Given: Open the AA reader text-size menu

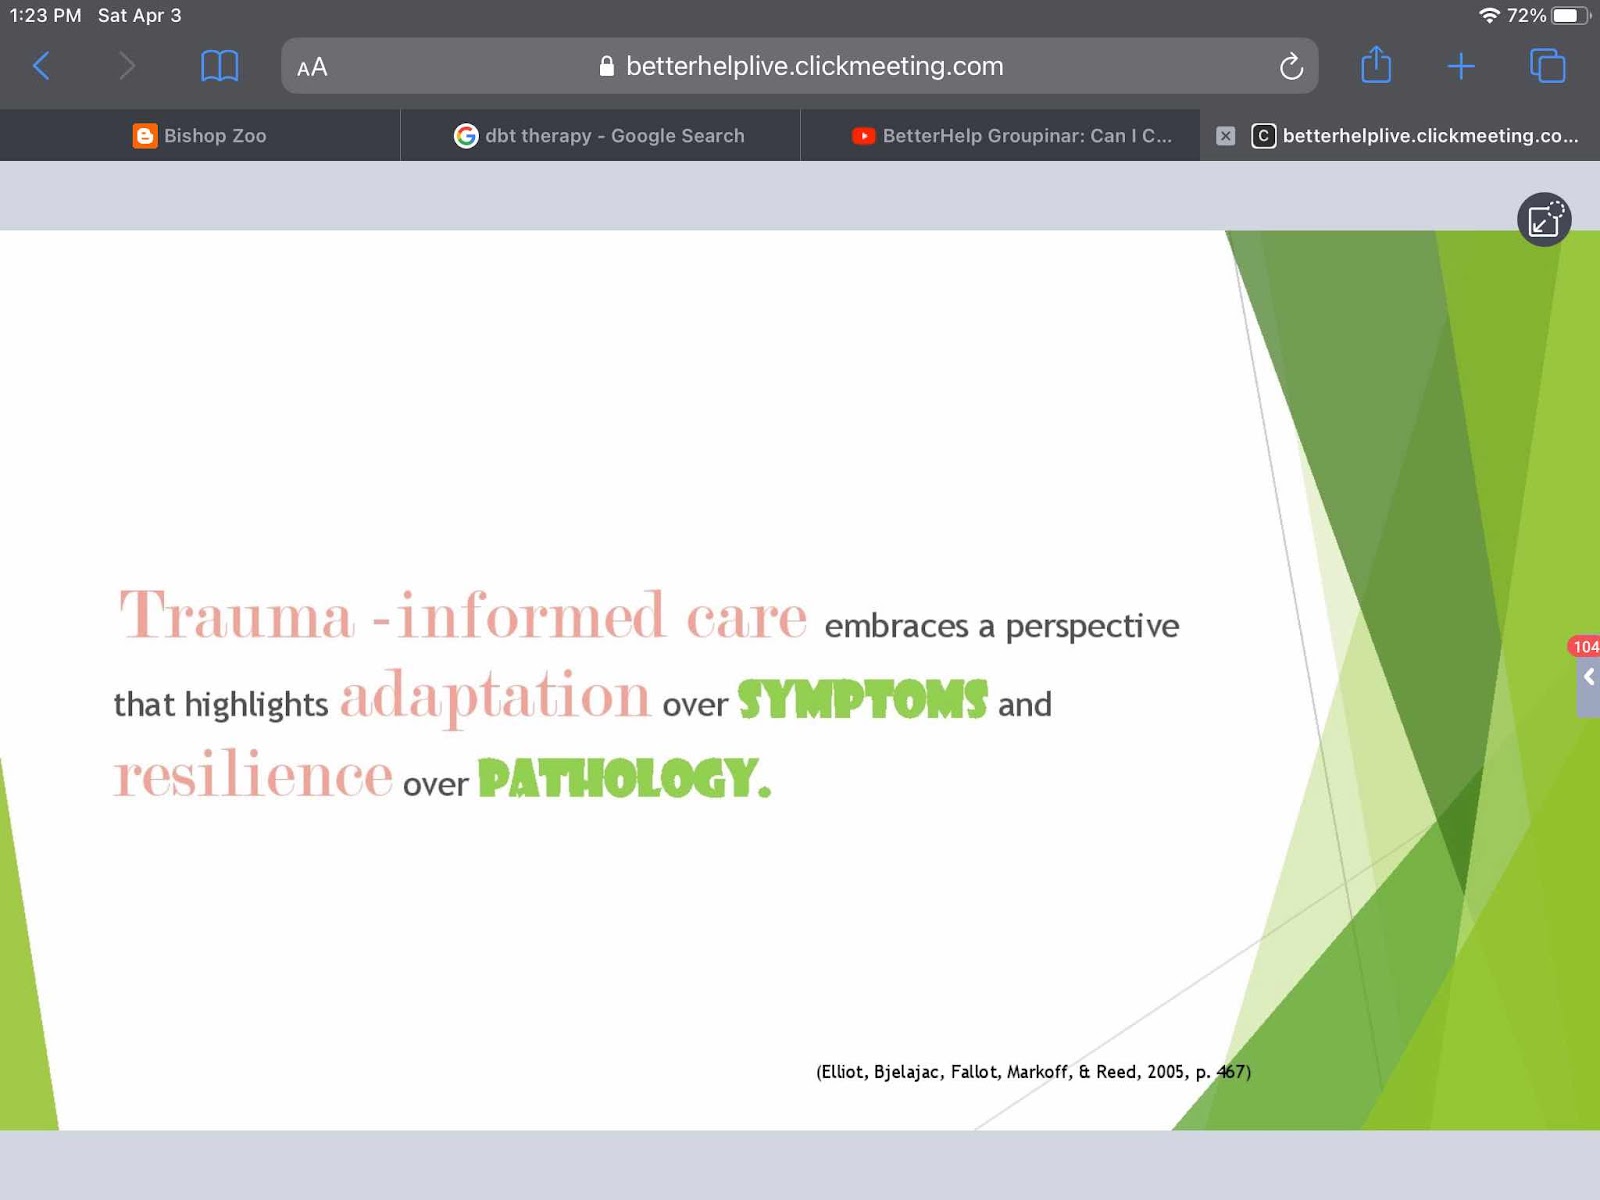Looking at the screenshot, I should pos(312,67).
